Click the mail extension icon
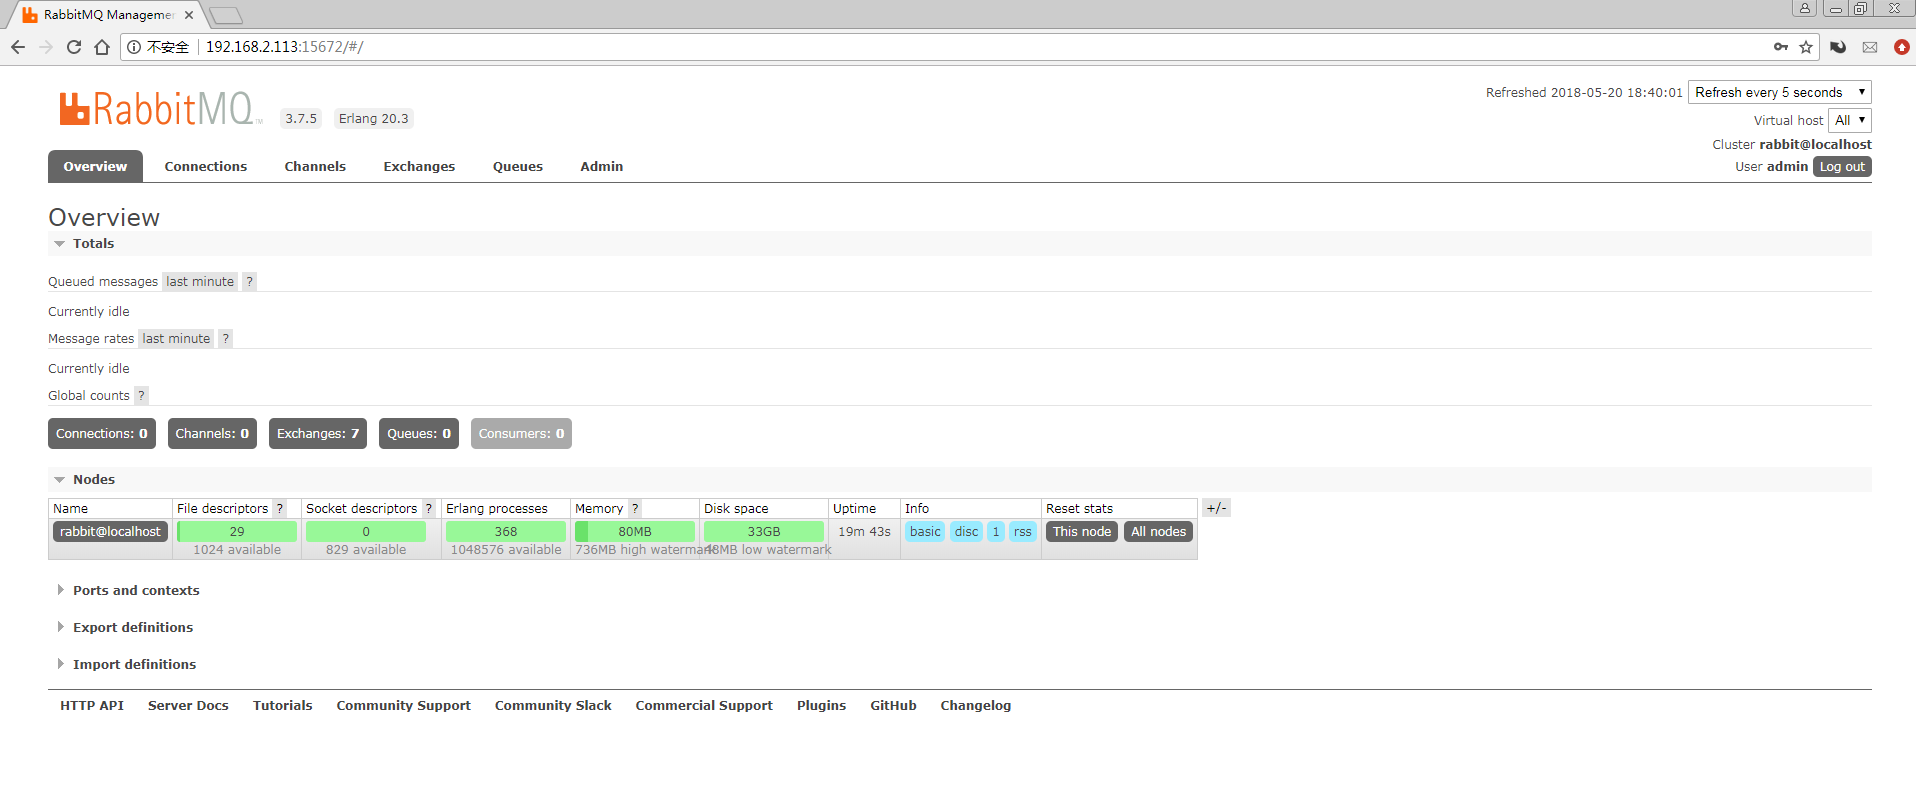The height and width of the screenshot is (801, 1916). (1870, 47)
